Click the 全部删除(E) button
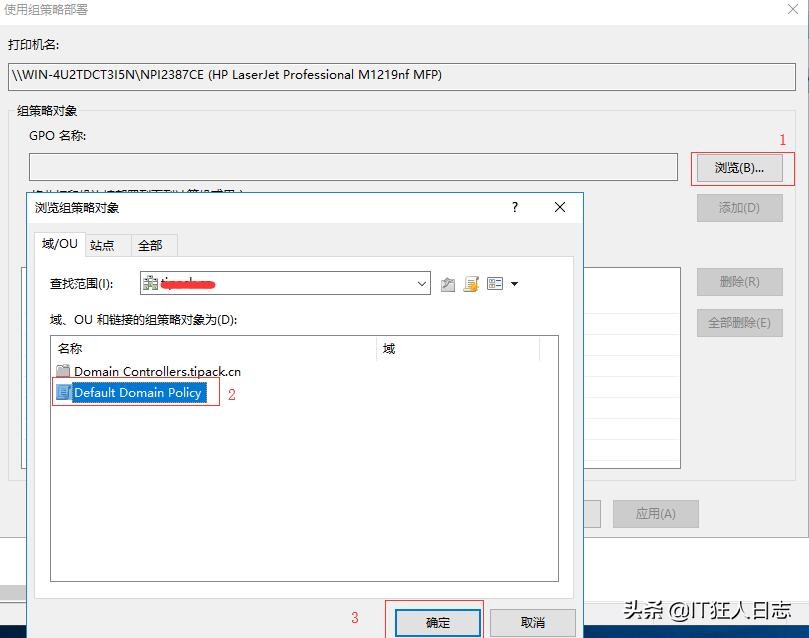809x638 pixels. [738, 322]
